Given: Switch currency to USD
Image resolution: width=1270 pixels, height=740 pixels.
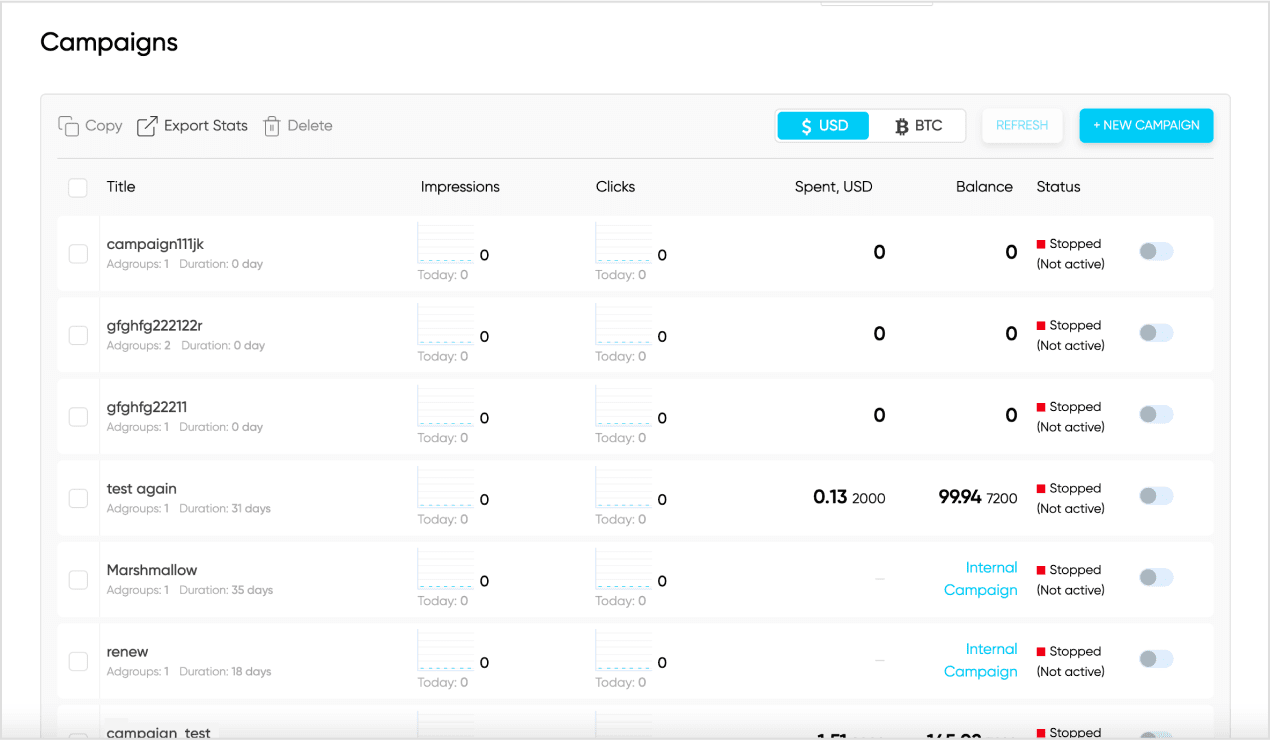Looking at the screenshot, I should (823, 126).
